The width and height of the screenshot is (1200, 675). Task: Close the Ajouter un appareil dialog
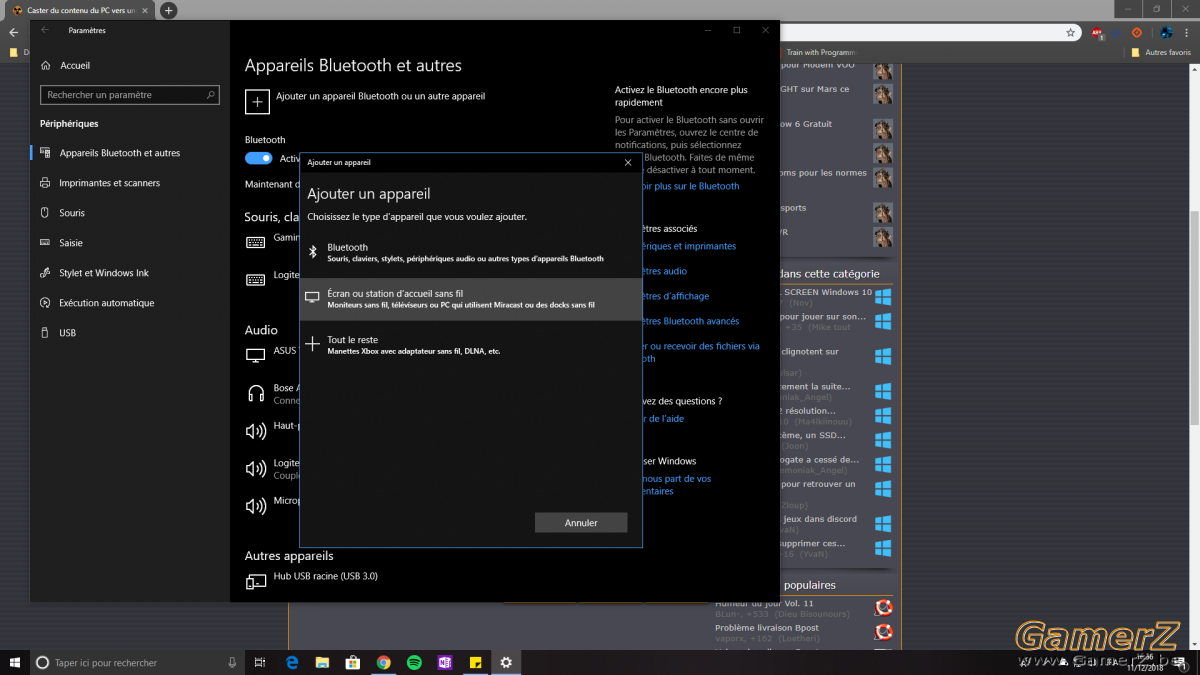(628, 162)
